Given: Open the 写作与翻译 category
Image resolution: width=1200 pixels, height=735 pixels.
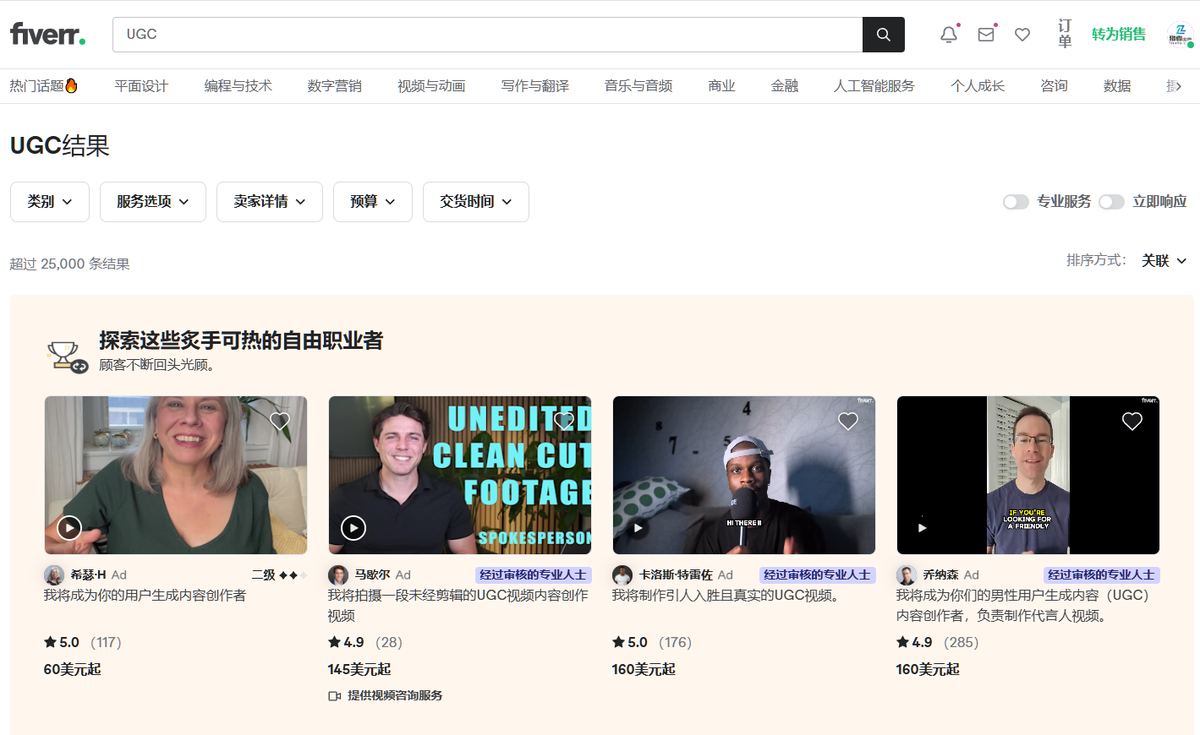Looking at the screenshot, I should coord(535,86).
